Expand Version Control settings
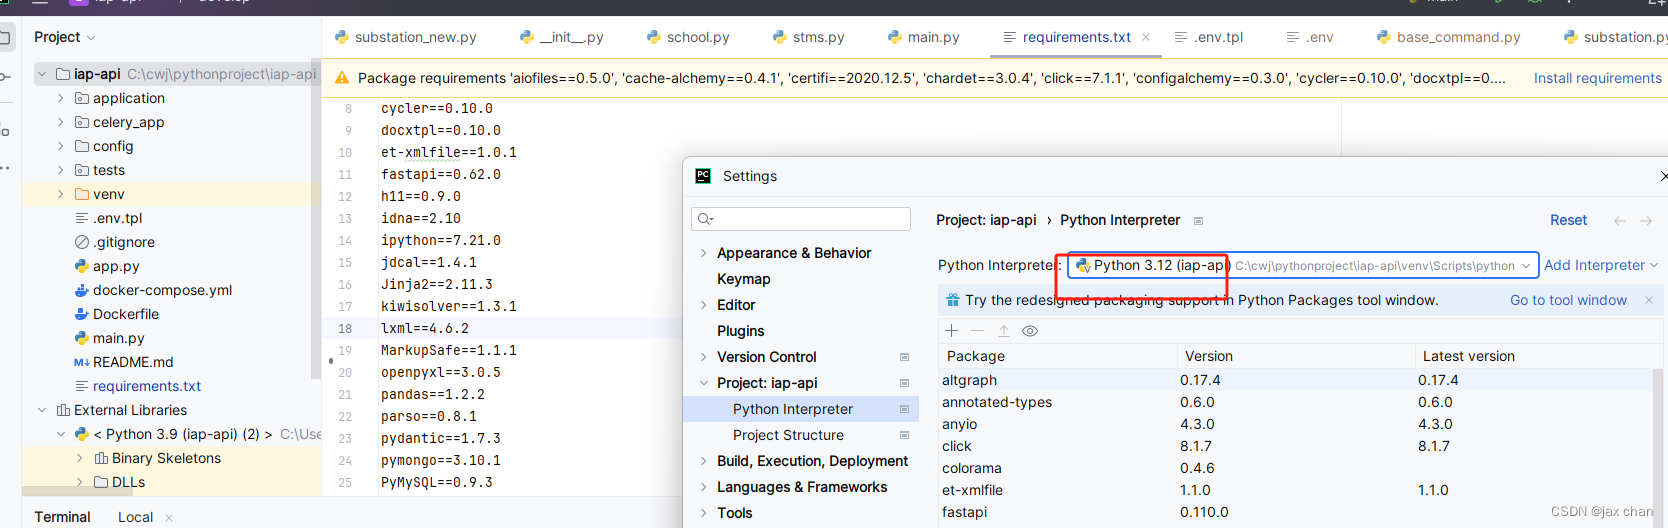This screenshot has height=528, width=1668. (x=704, y=357)
